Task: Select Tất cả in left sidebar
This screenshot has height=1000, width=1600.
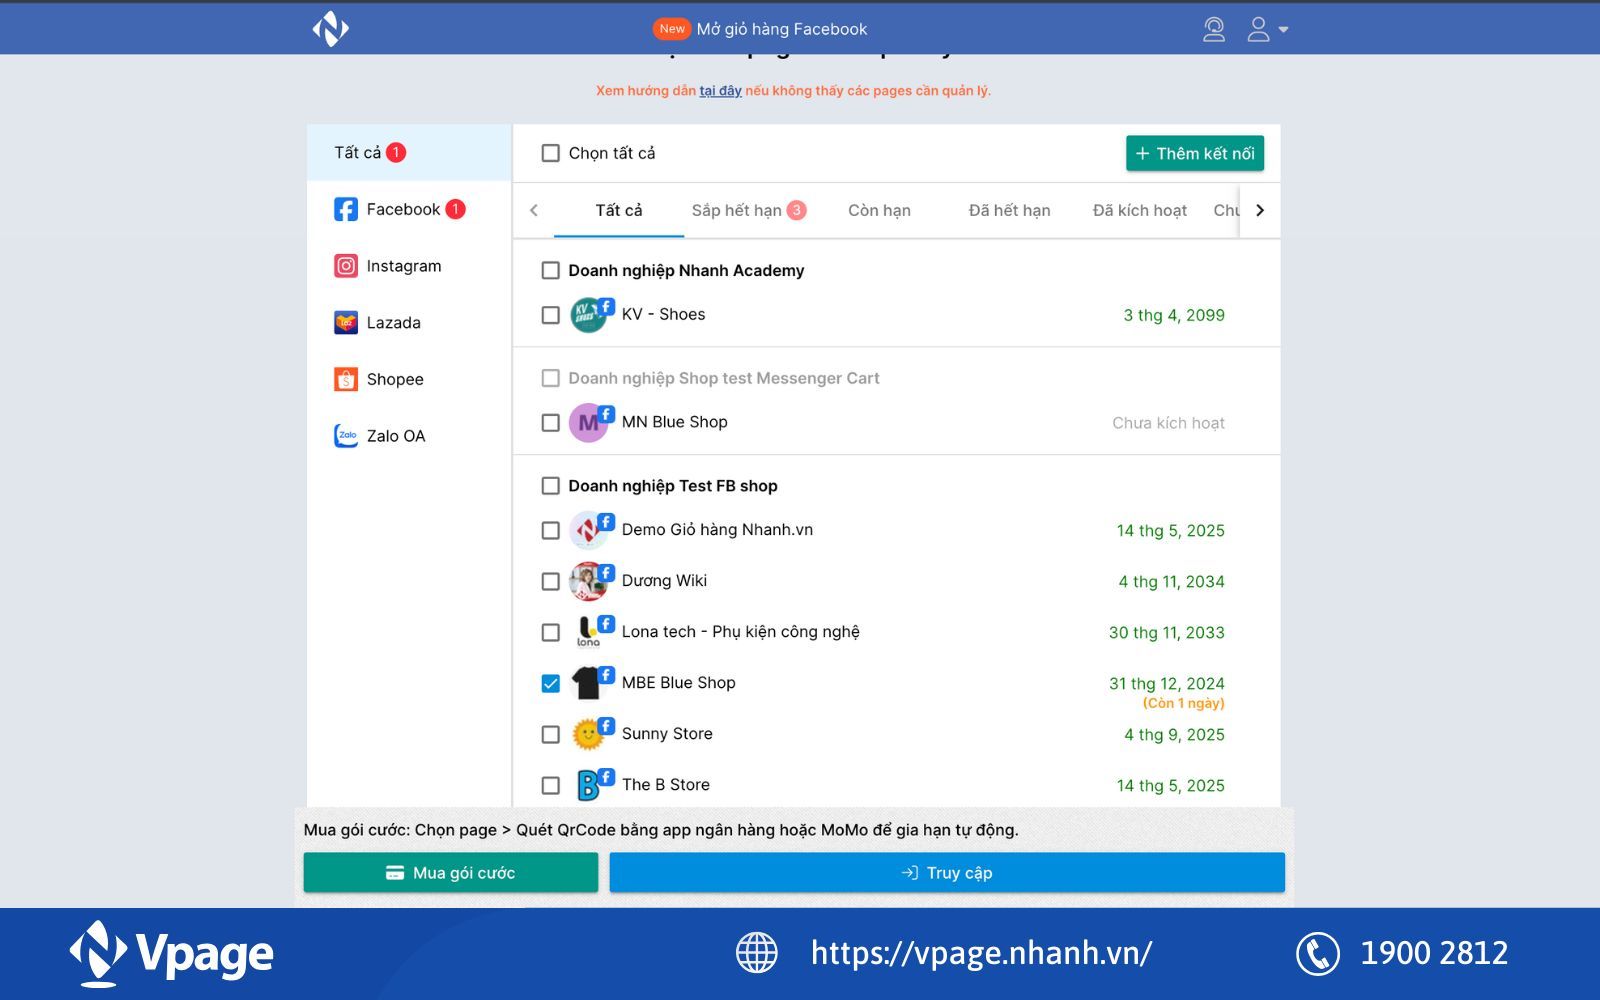Action: coord(409,152)
